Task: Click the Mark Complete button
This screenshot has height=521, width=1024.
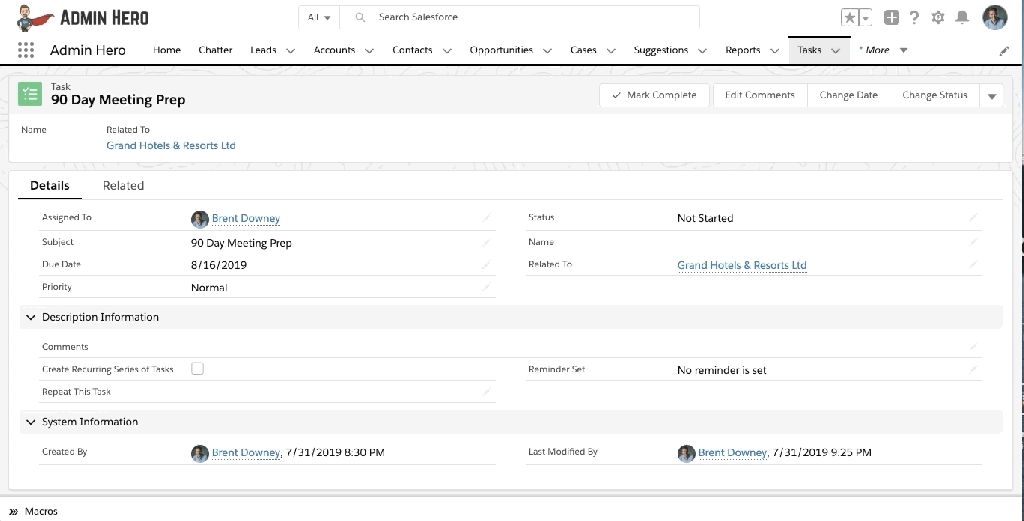Action: 654,95
